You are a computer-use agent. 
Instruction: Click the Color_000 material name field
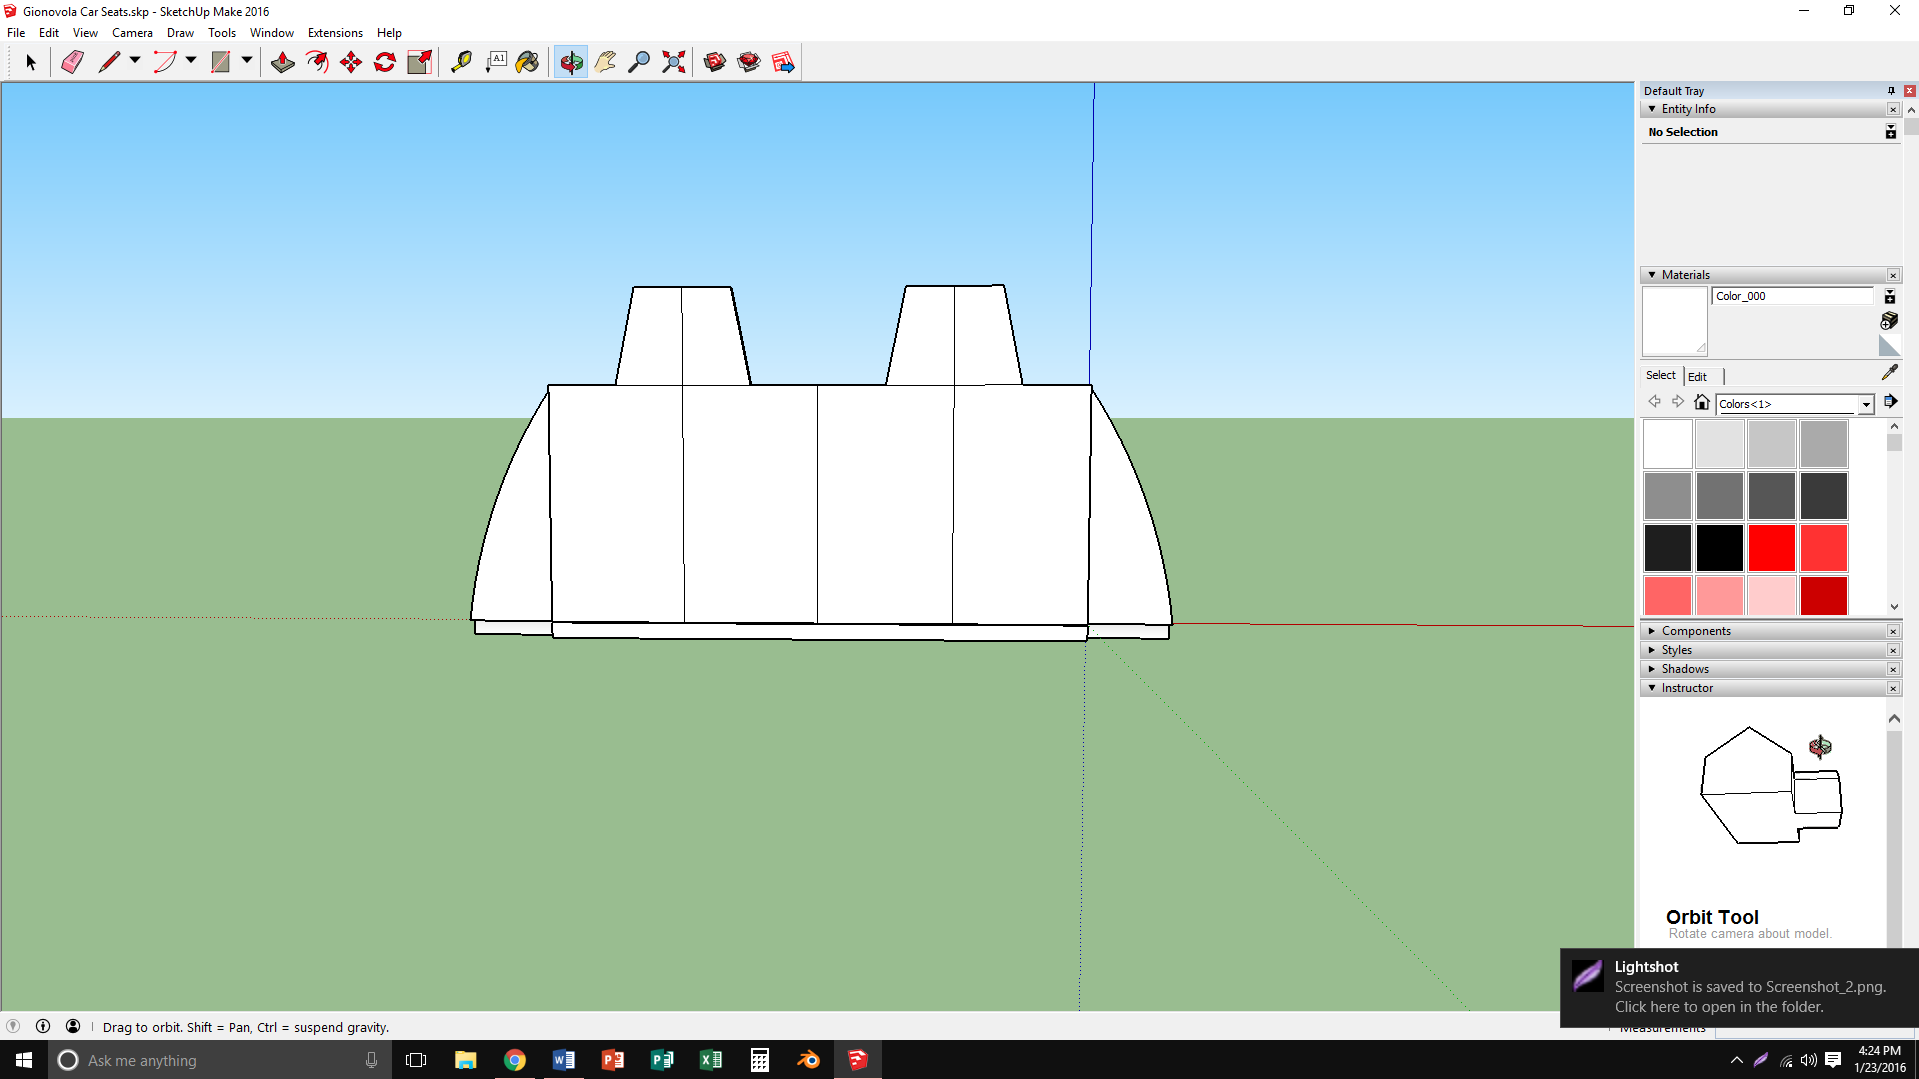(x=1791, y=296)
